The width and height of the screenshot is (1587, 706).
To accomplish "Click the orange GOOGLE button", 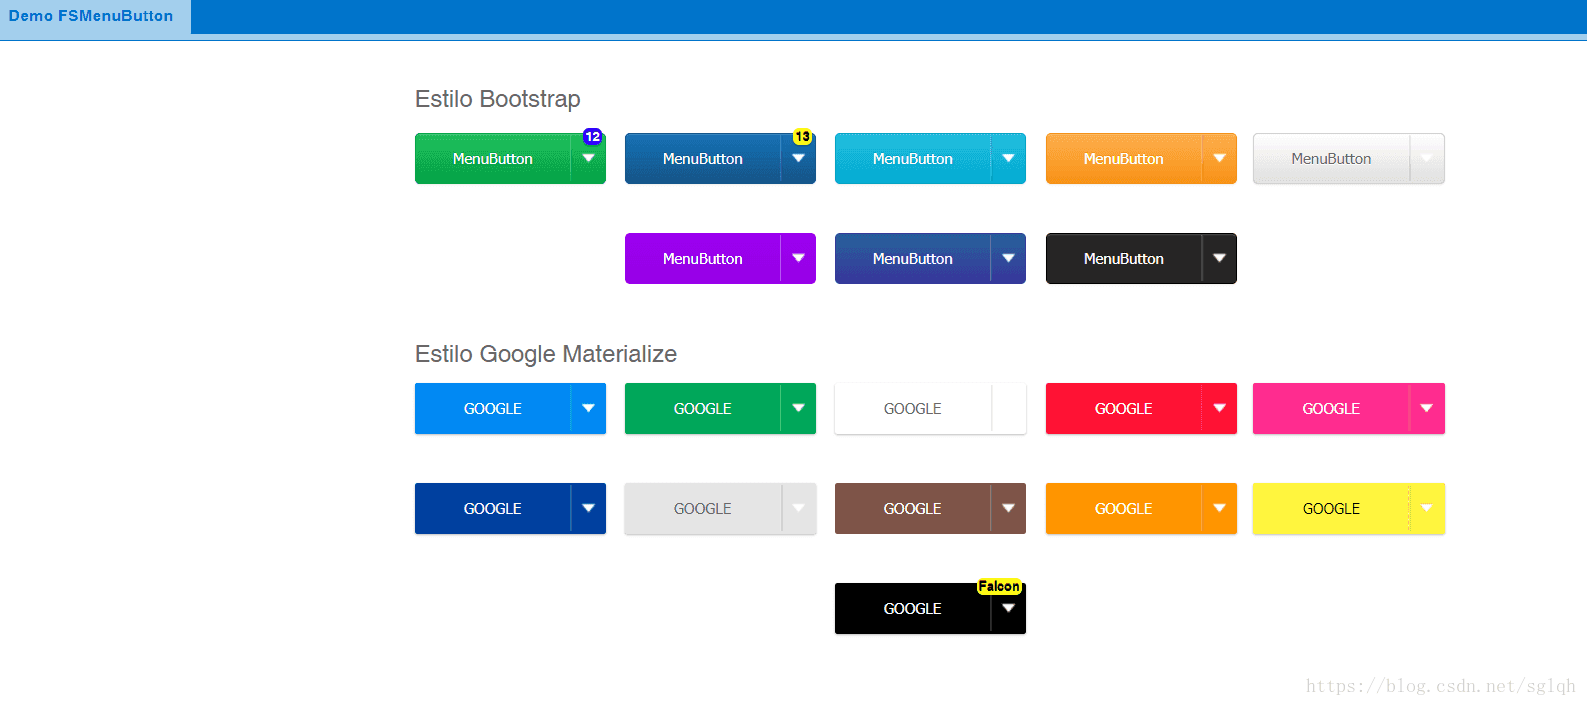I will pyautogui.click(x=1123, y=509).
